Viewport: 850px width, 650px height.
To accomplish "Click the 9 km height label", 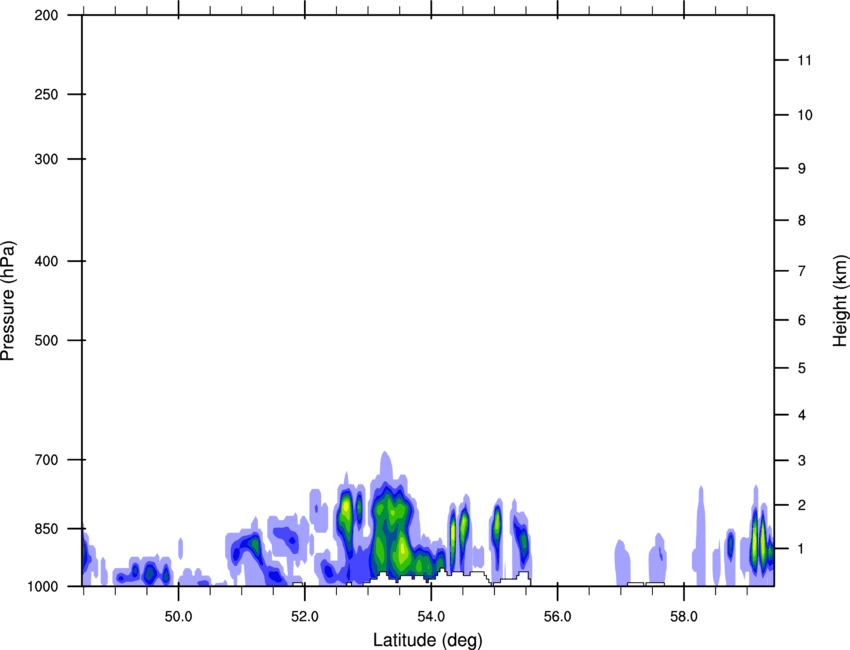I will pos(802,169).
